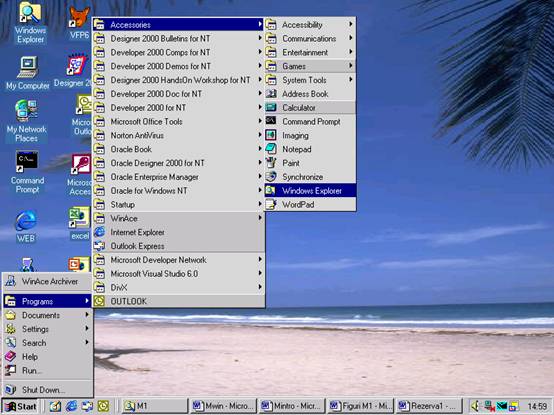Click the taskbar clock showing 14:59
Image resolution: width=554 pixels, height=415 pixels.
pyautogui.click(x=537, y=407)
